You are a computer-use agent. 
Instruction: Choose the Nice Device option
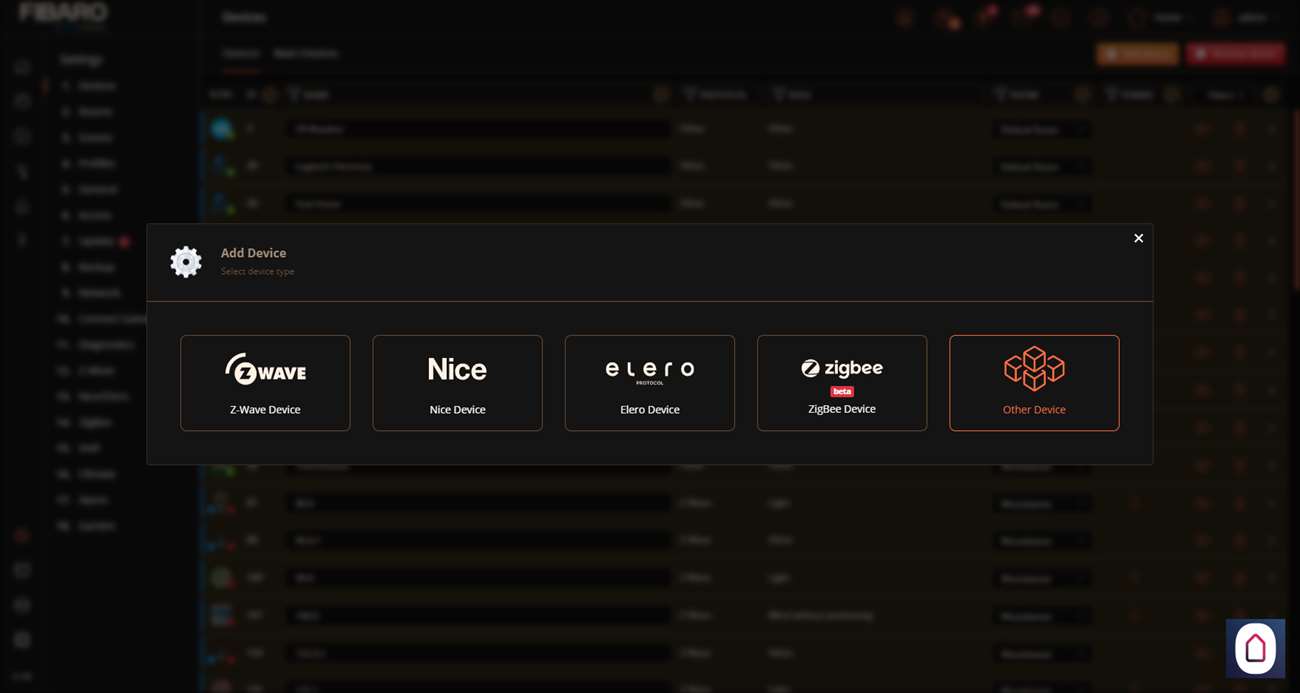point(457,383)
